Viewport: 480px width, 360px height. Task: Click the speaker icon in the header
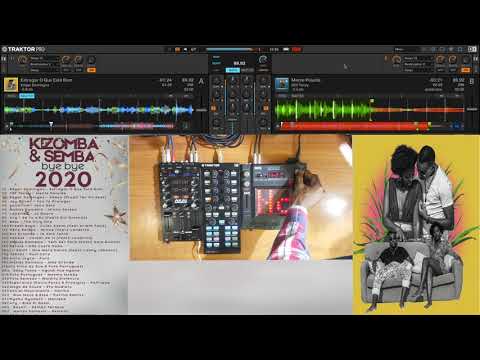point(186,49)
